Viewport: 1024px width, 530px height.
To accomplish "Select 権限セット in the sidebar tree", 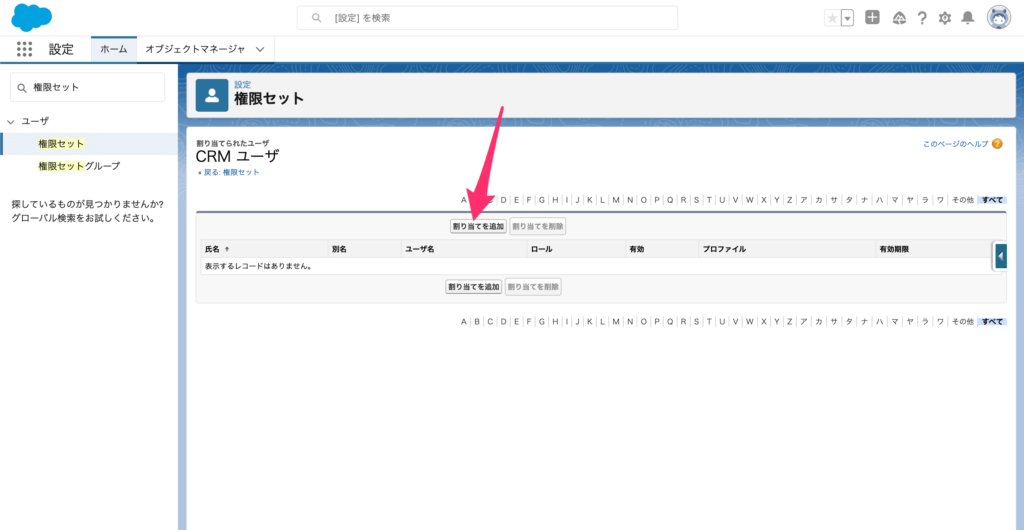I will [61, 144].
